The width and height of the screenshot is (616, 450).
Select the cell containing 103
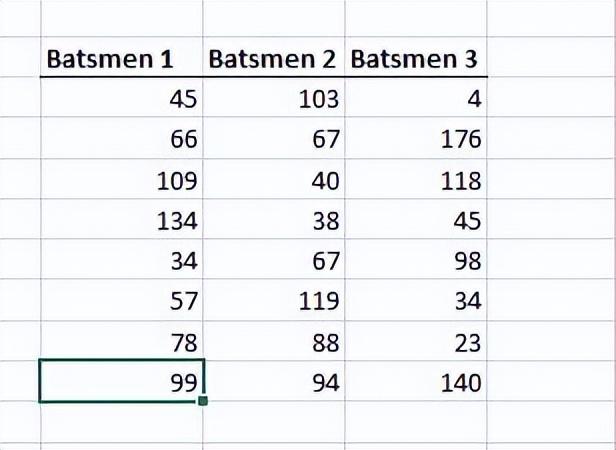[x=274, y=97]
